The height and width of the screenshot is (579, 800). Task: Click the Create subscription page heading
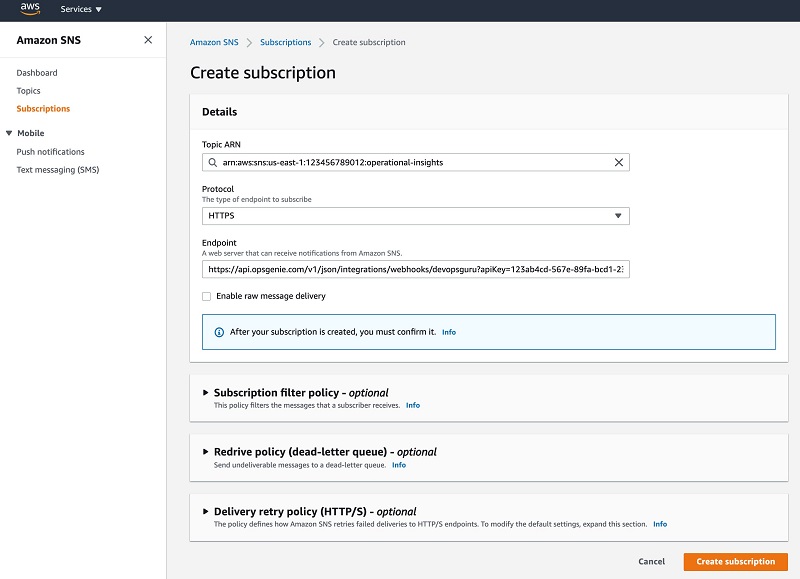(263, 73)
